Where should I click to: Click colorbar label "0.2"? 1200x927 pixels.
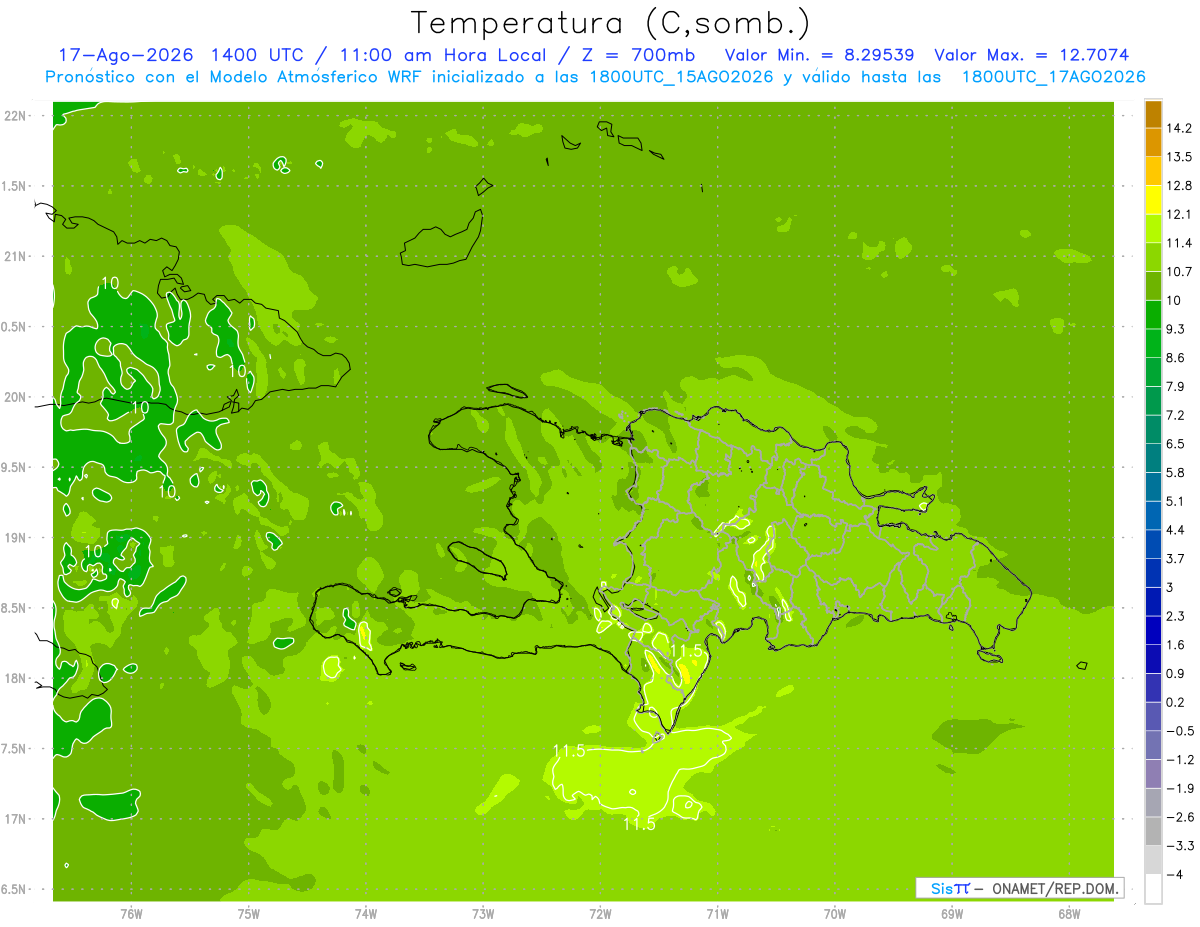coord(1176,703)
